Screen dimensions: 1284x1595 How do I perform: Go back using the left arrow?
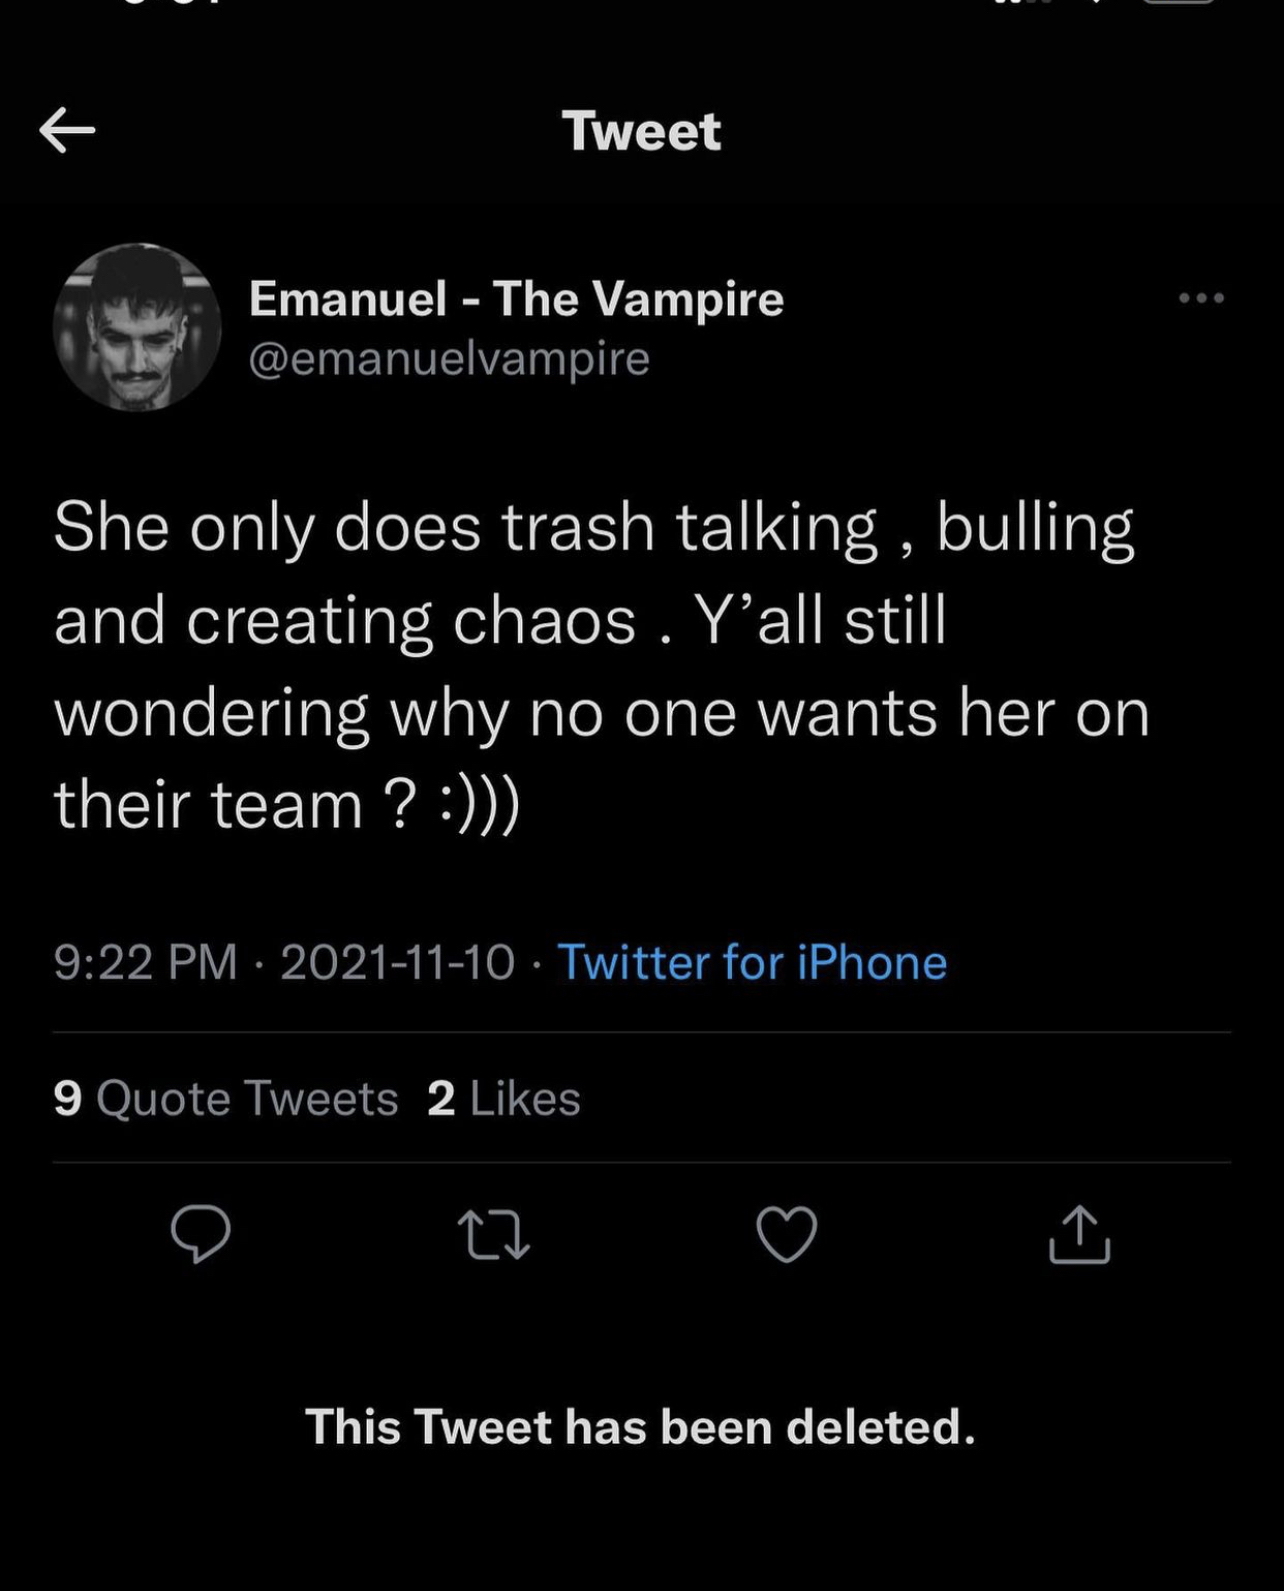(67, 131)
